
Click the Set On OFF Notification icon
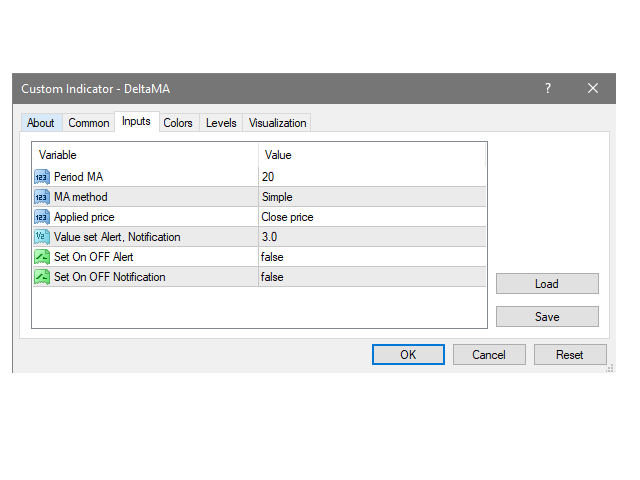42,277
